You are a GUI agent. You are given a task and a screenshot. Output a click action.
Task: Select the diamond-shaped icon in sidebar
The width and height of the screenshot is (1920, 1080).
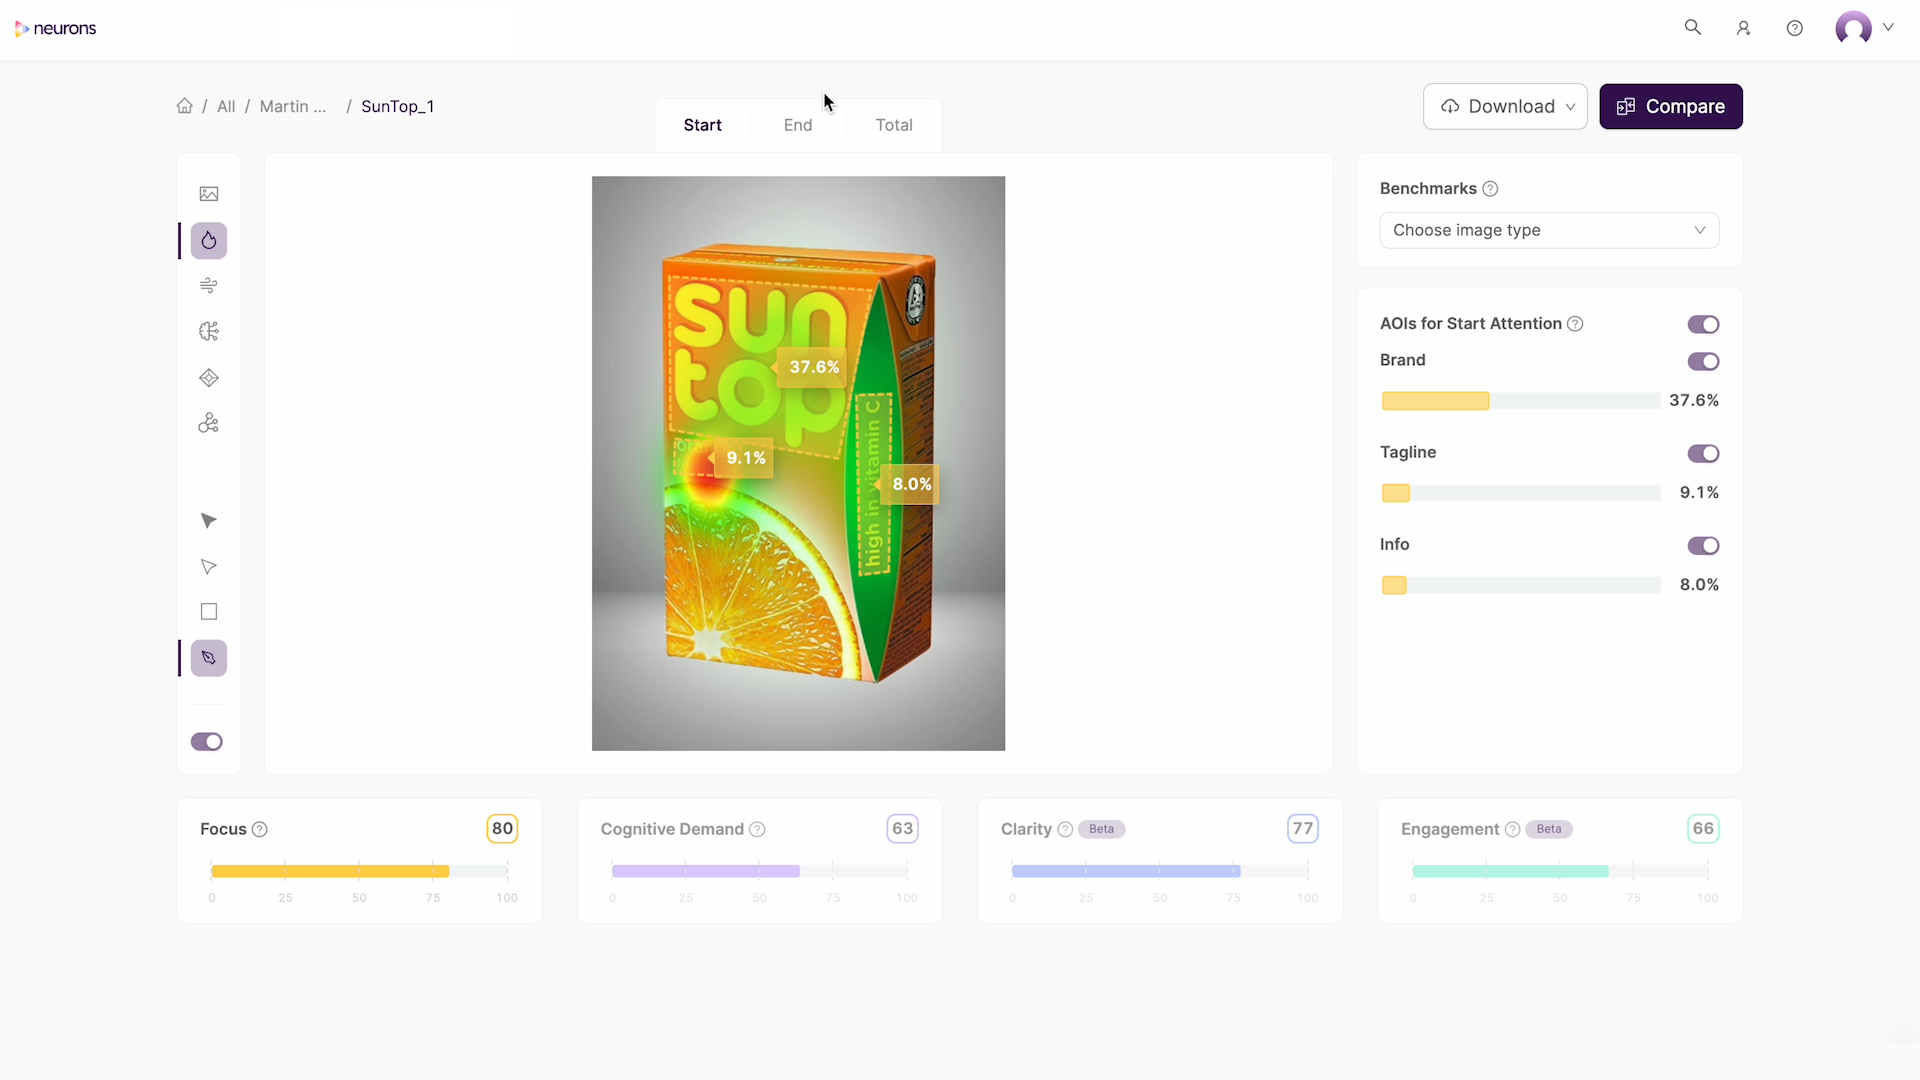coord(209,378)
